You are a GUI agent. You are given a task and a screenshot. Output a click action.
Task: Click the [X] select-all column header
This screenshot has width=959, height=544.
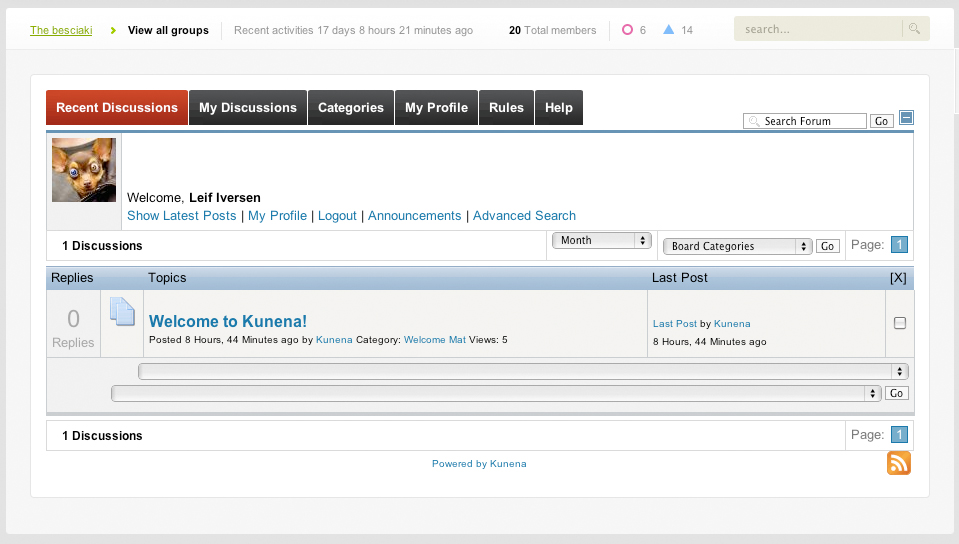897,277
